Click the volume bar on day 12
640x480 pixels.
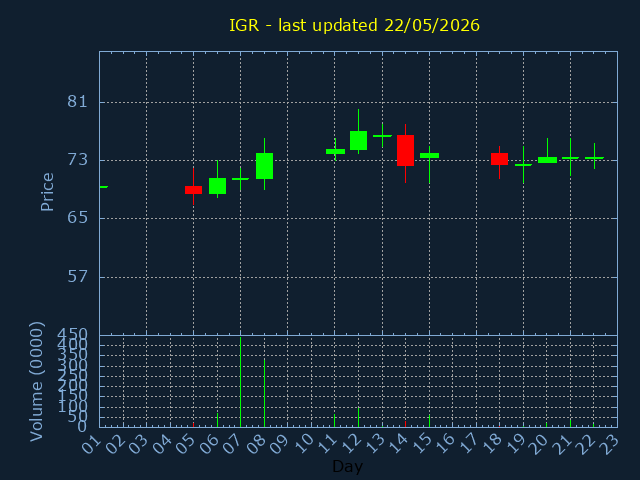point(358,417)
